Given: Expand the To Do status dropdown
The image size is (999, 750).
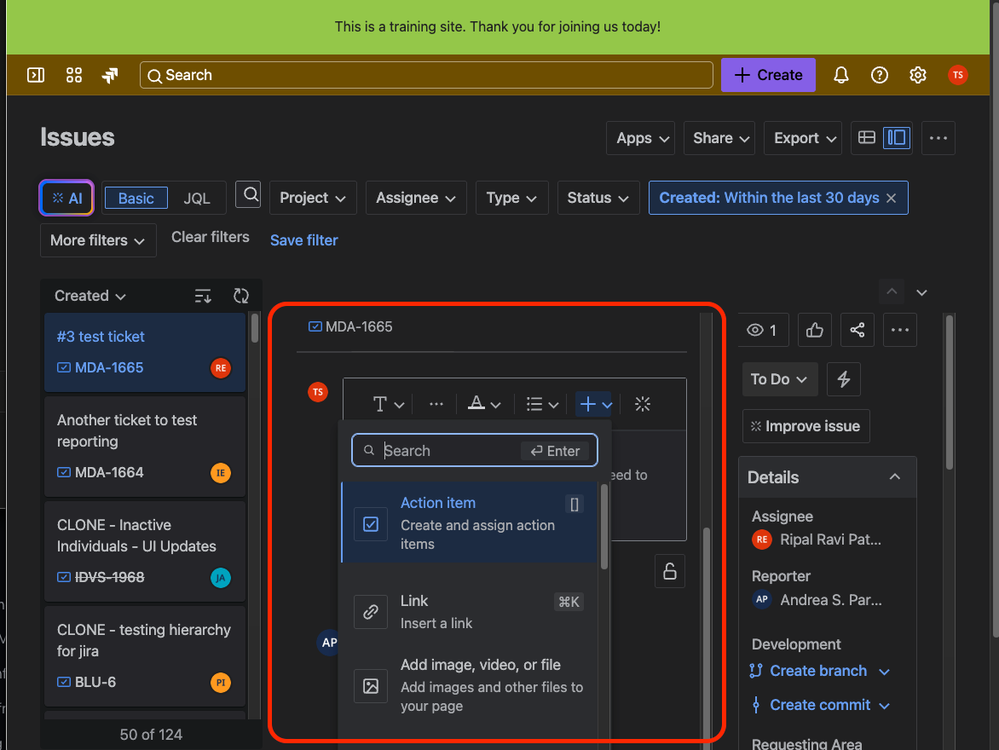Looking at the screenshot, I should click(779, 379).
